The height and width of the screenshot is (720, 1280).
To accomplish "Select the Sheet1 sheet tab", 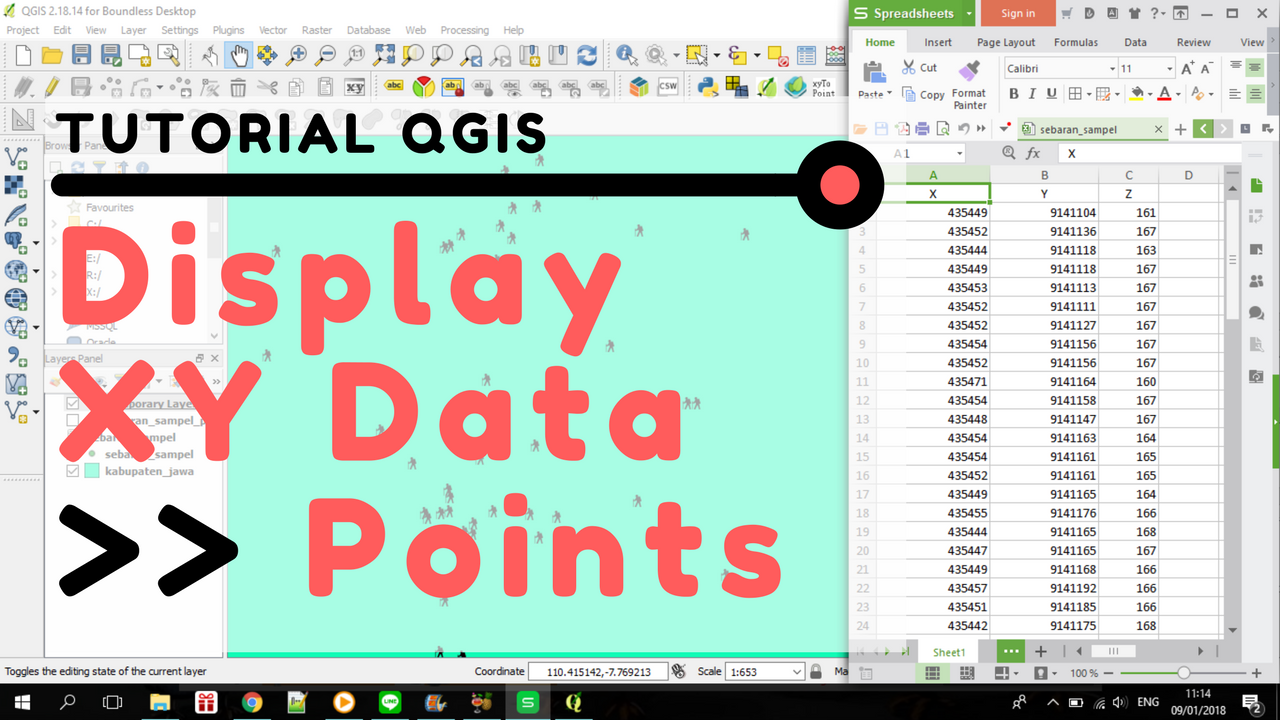I will pos(949,651).
